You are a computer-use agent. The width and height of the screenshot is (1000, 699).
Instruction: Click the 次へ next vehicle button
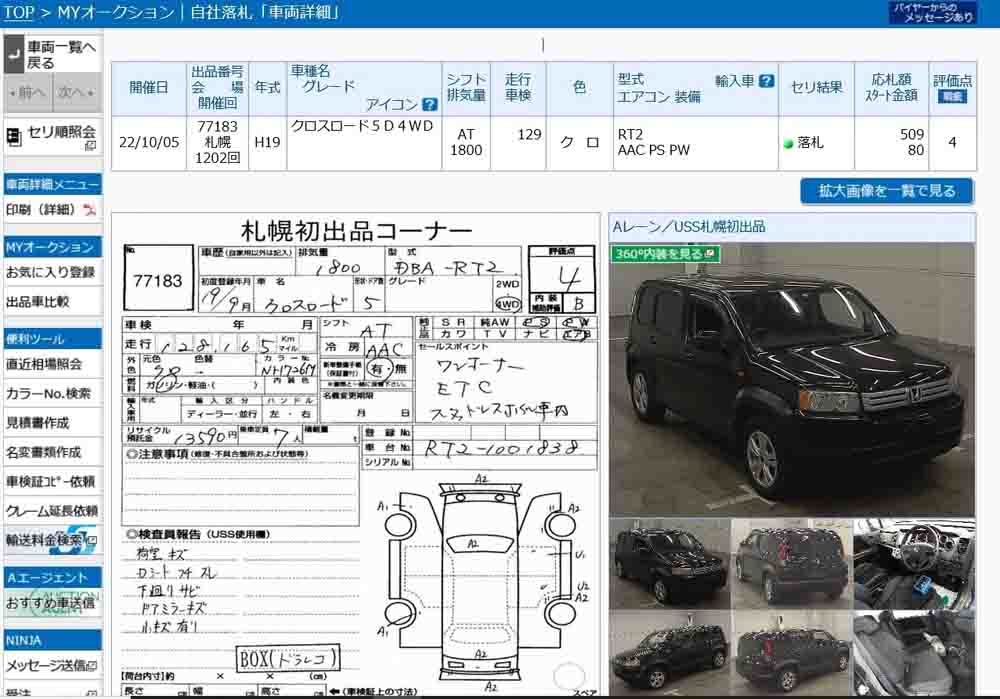coord(77,92)
